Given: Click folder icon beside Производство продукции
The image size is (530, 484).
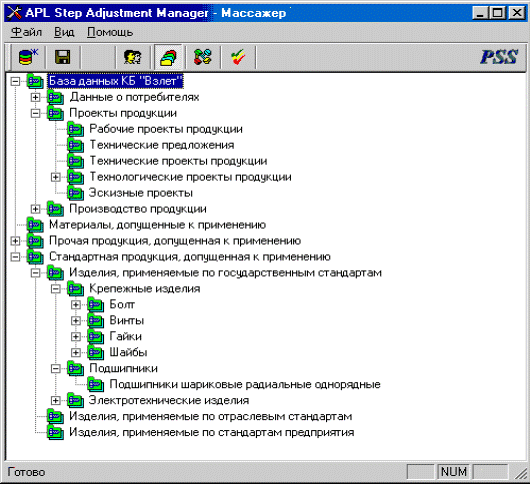Looking at the screenshot, I should point(55,209).
